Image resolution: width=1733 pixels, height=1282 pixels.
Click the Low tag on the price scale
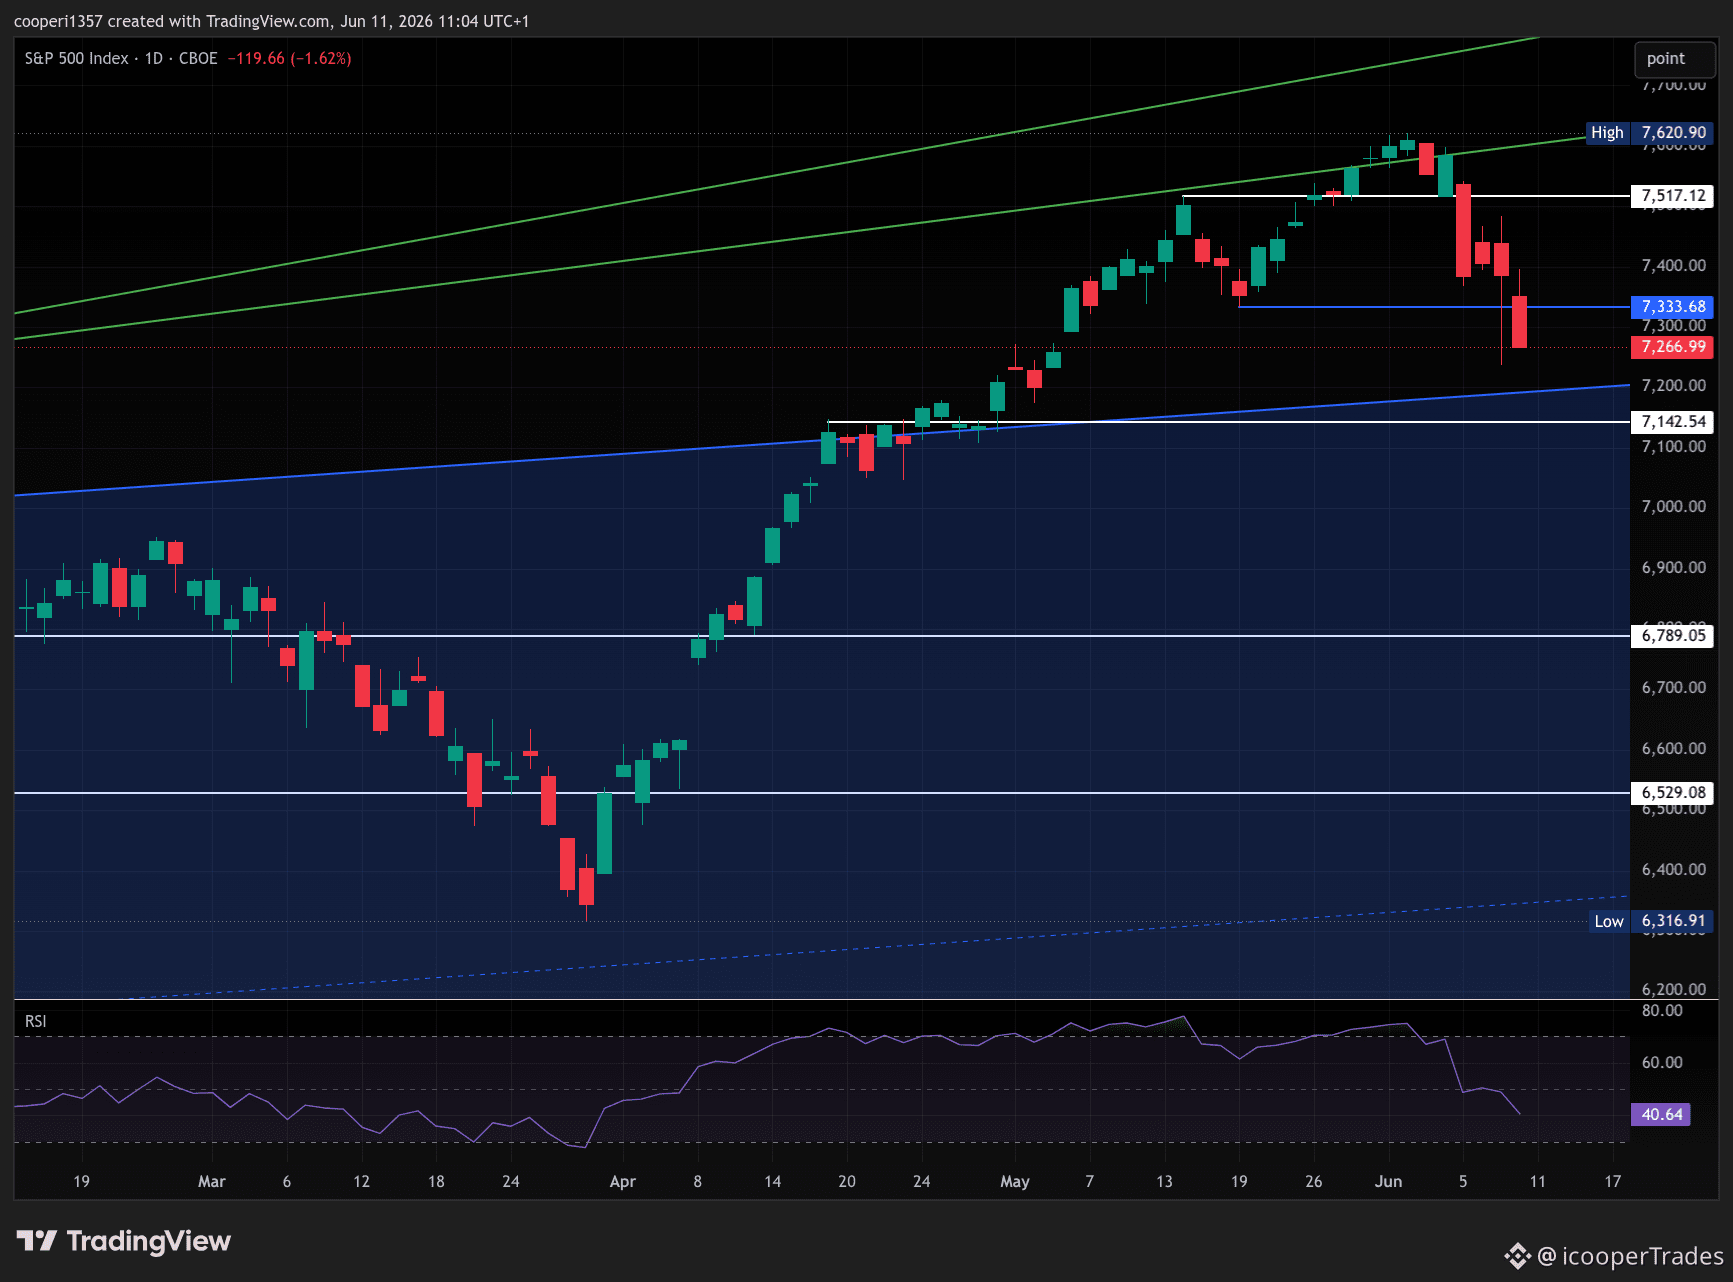coord(1609,921)
